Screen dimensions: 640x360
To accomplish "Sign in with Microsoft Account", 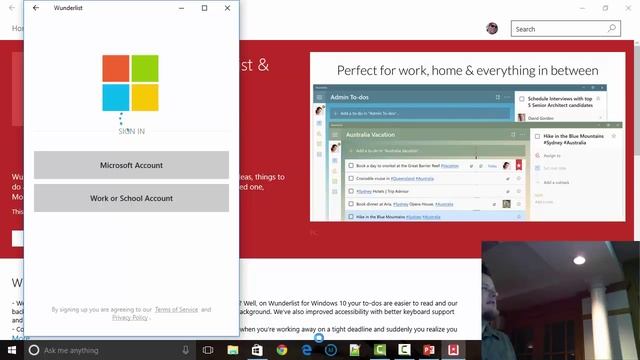I will pos(131,165).
